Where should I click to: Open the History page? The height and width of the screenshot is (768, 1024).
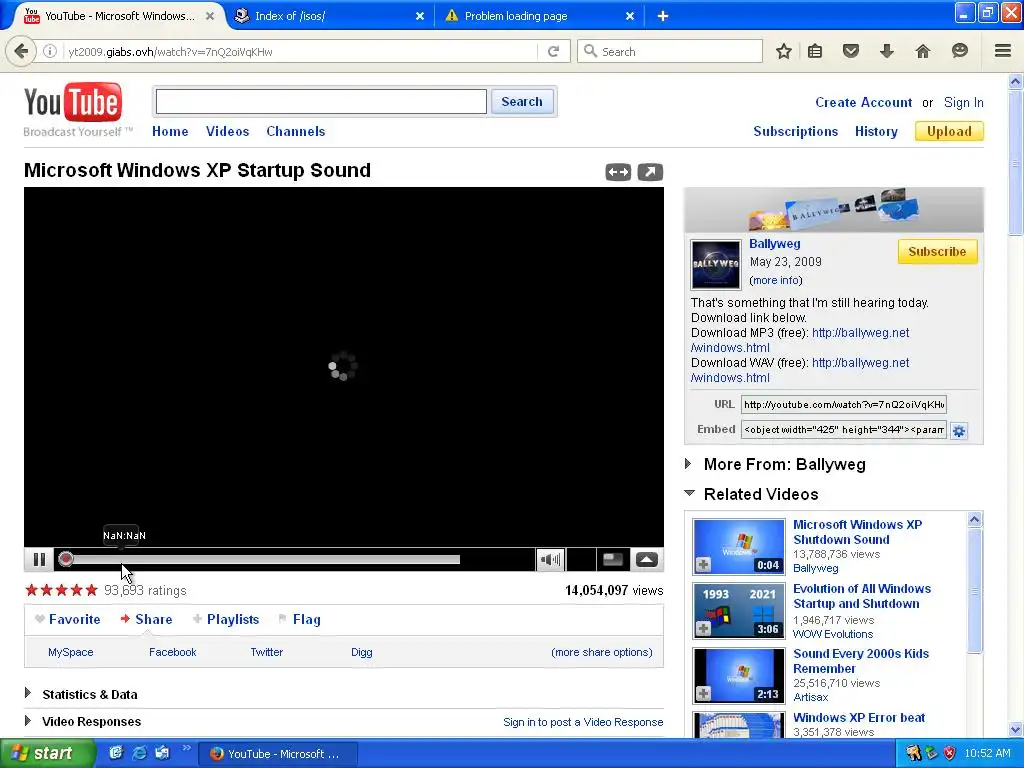click(876, 131)
